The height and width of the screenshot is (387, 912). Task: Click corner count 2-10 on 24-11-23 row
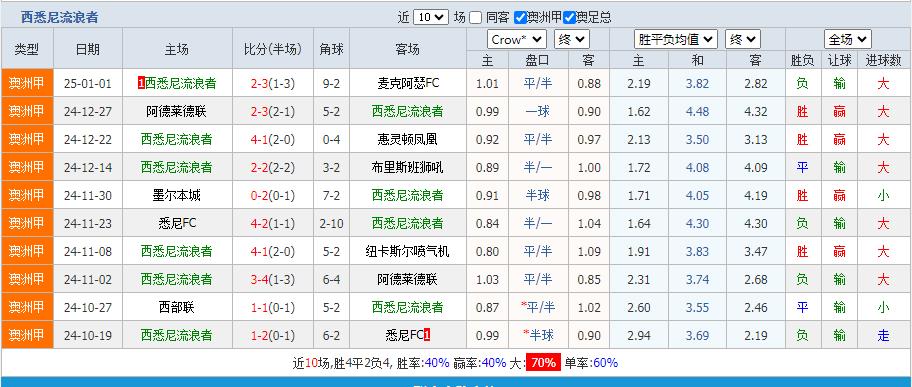pos(332,223)
